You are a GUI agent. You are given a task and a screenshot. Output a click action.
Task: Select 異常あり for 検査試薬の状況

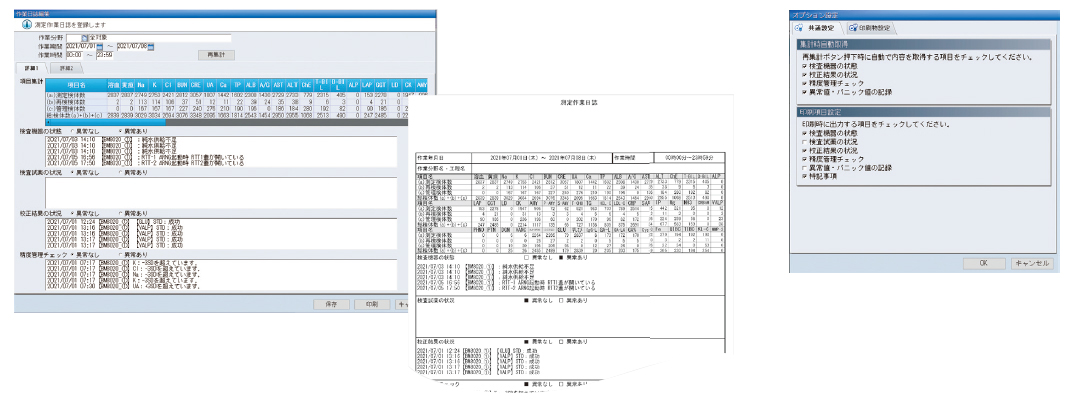[120, 172]
